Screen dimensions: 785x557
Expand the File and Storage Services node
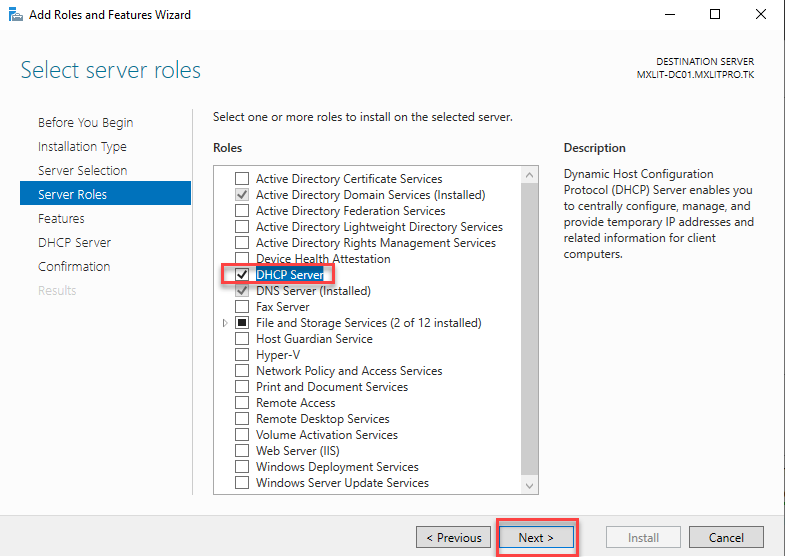225,323
